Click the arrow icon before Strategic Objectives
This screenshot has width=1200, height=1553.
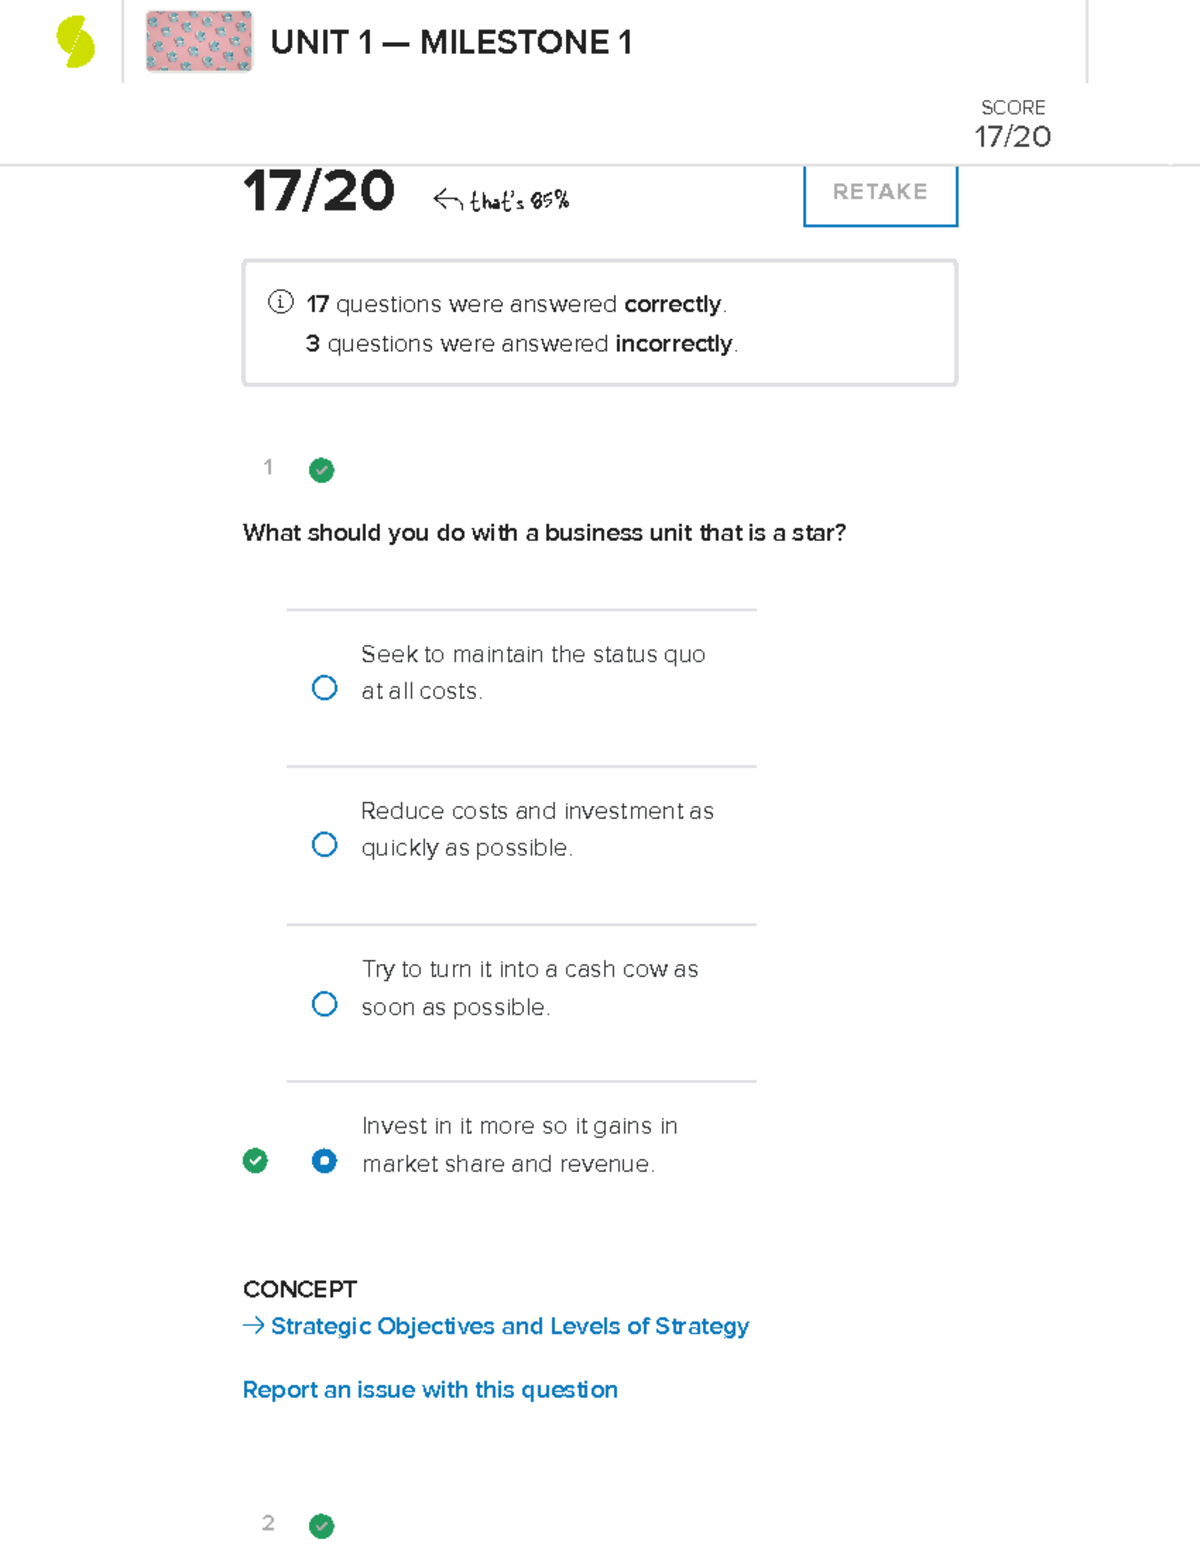pyautogui.click(x=252, y=1326)
